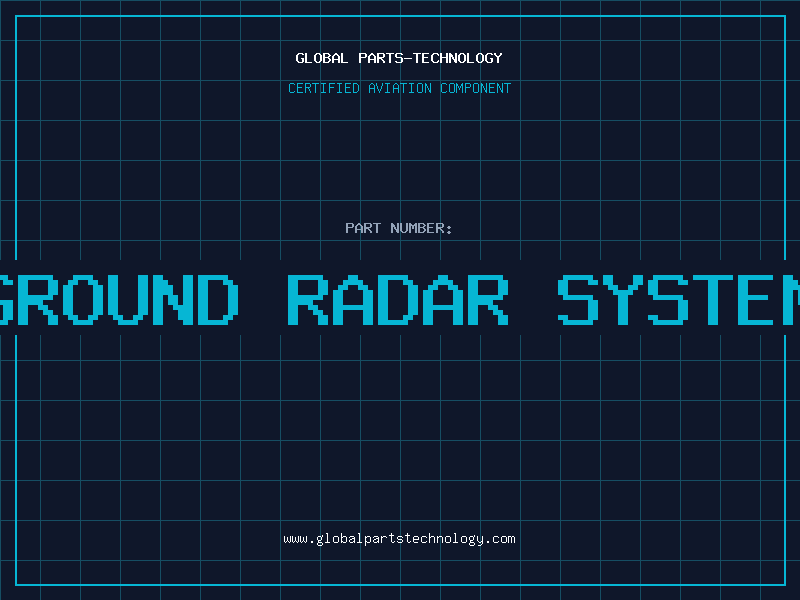Click the GROUND RADAR SYSTEM banner text
This screenshot has width=800, height=600.
pos(400,299)
